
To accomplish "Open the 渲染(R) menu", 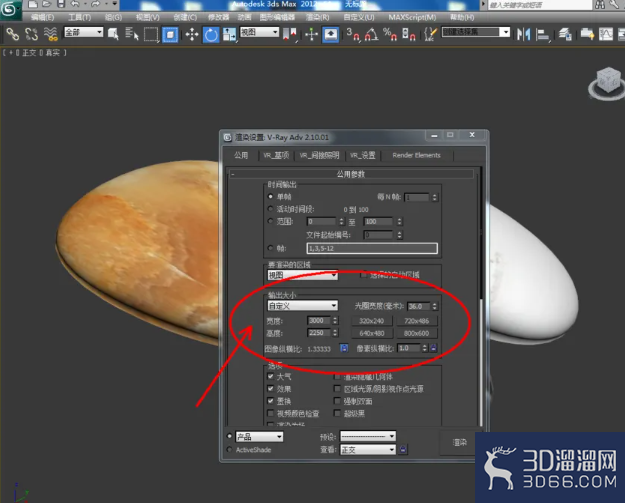I will (317, 18).
